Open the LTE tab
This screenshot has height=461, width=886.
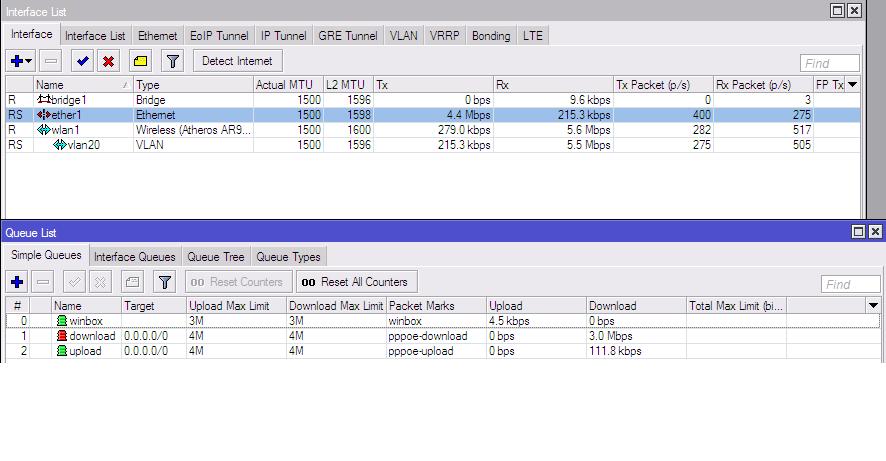coord(533,36)
